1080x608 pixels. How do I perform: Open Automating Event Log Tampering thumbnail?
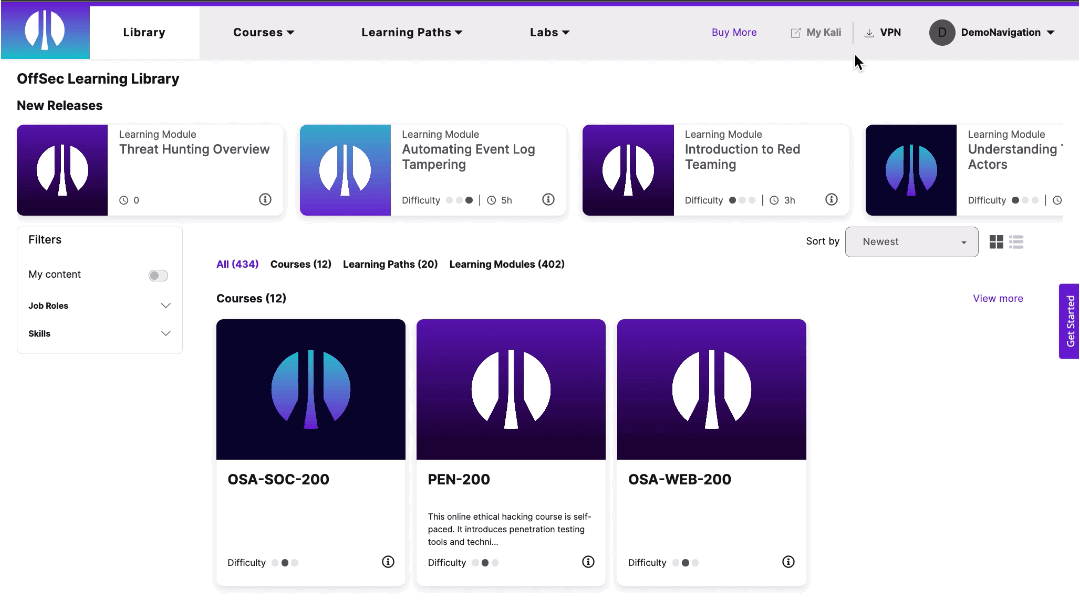[x=345, y=170]
